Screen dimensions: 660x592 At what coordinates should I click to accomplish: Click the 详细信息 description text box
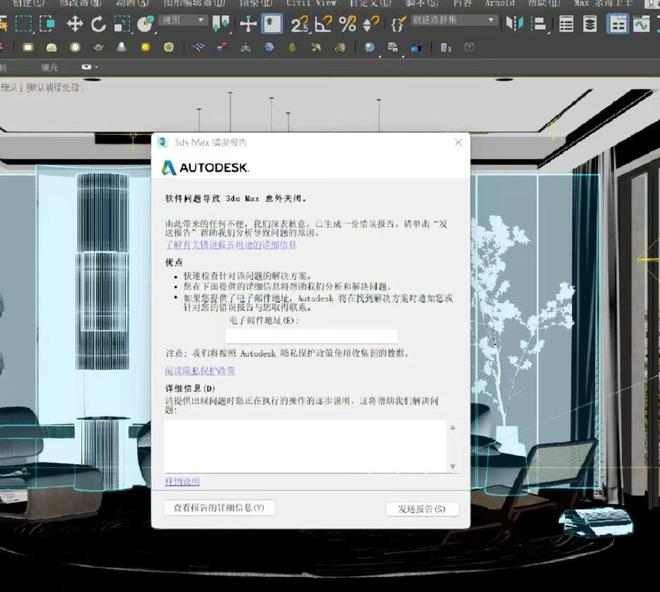306,446
